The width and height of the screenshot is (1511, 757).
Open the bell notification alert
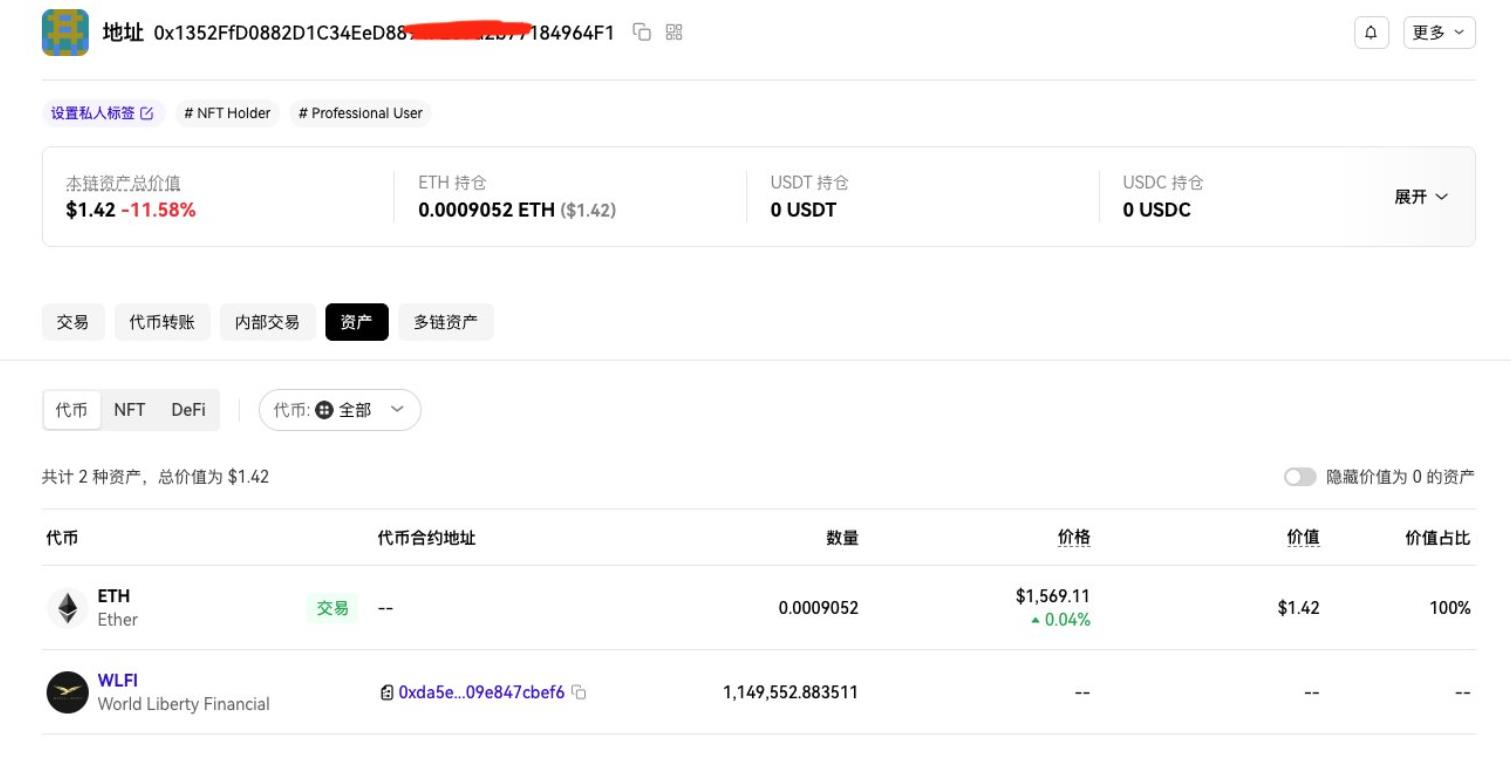(1371, 32)
